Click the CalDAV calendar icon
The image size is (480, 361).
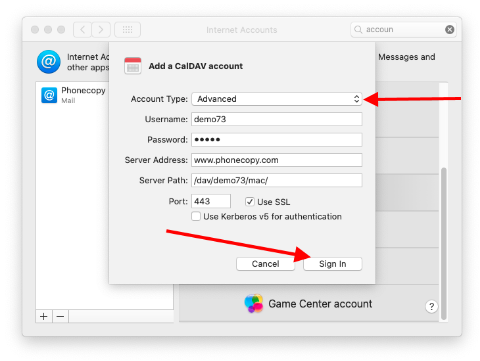(x=133, y=66)
